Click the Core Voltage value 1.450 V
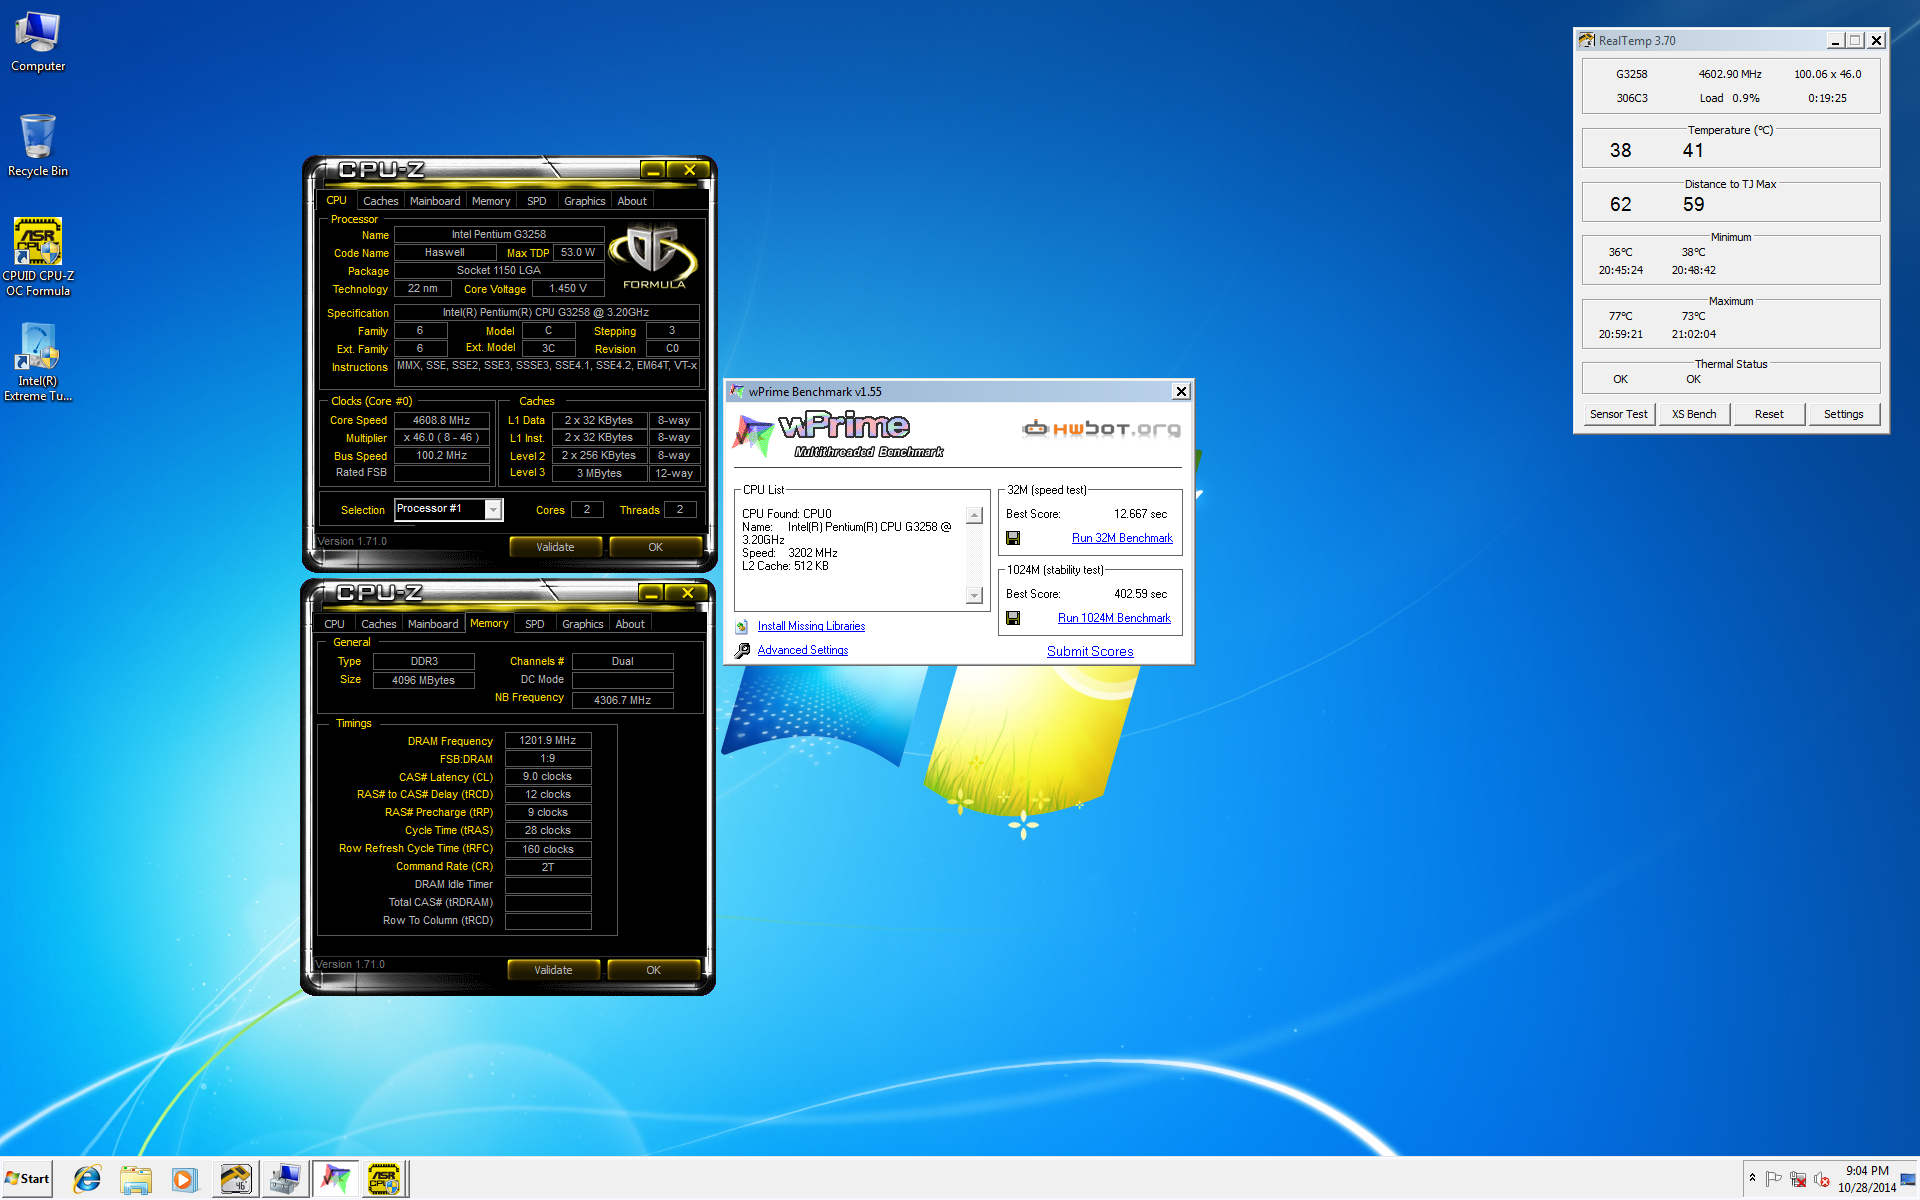The image size is (1920, 1200). point(568,289)
